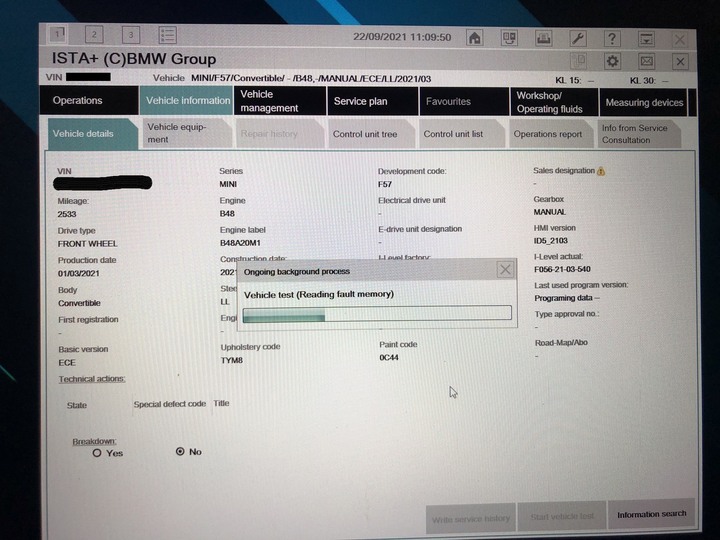Image resolution: width=720 pixels, height=540 pixels.
Task: Switch to the Operations report tab
Action: click(x=551, y=134)
